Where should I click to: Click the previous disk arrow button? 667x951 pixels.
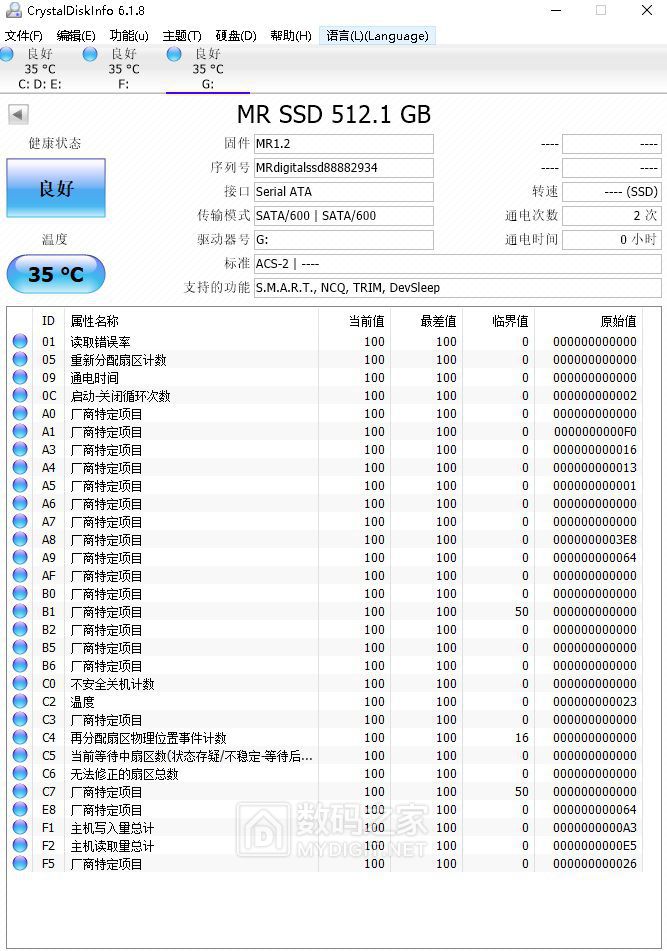click(x=18, y=115)
